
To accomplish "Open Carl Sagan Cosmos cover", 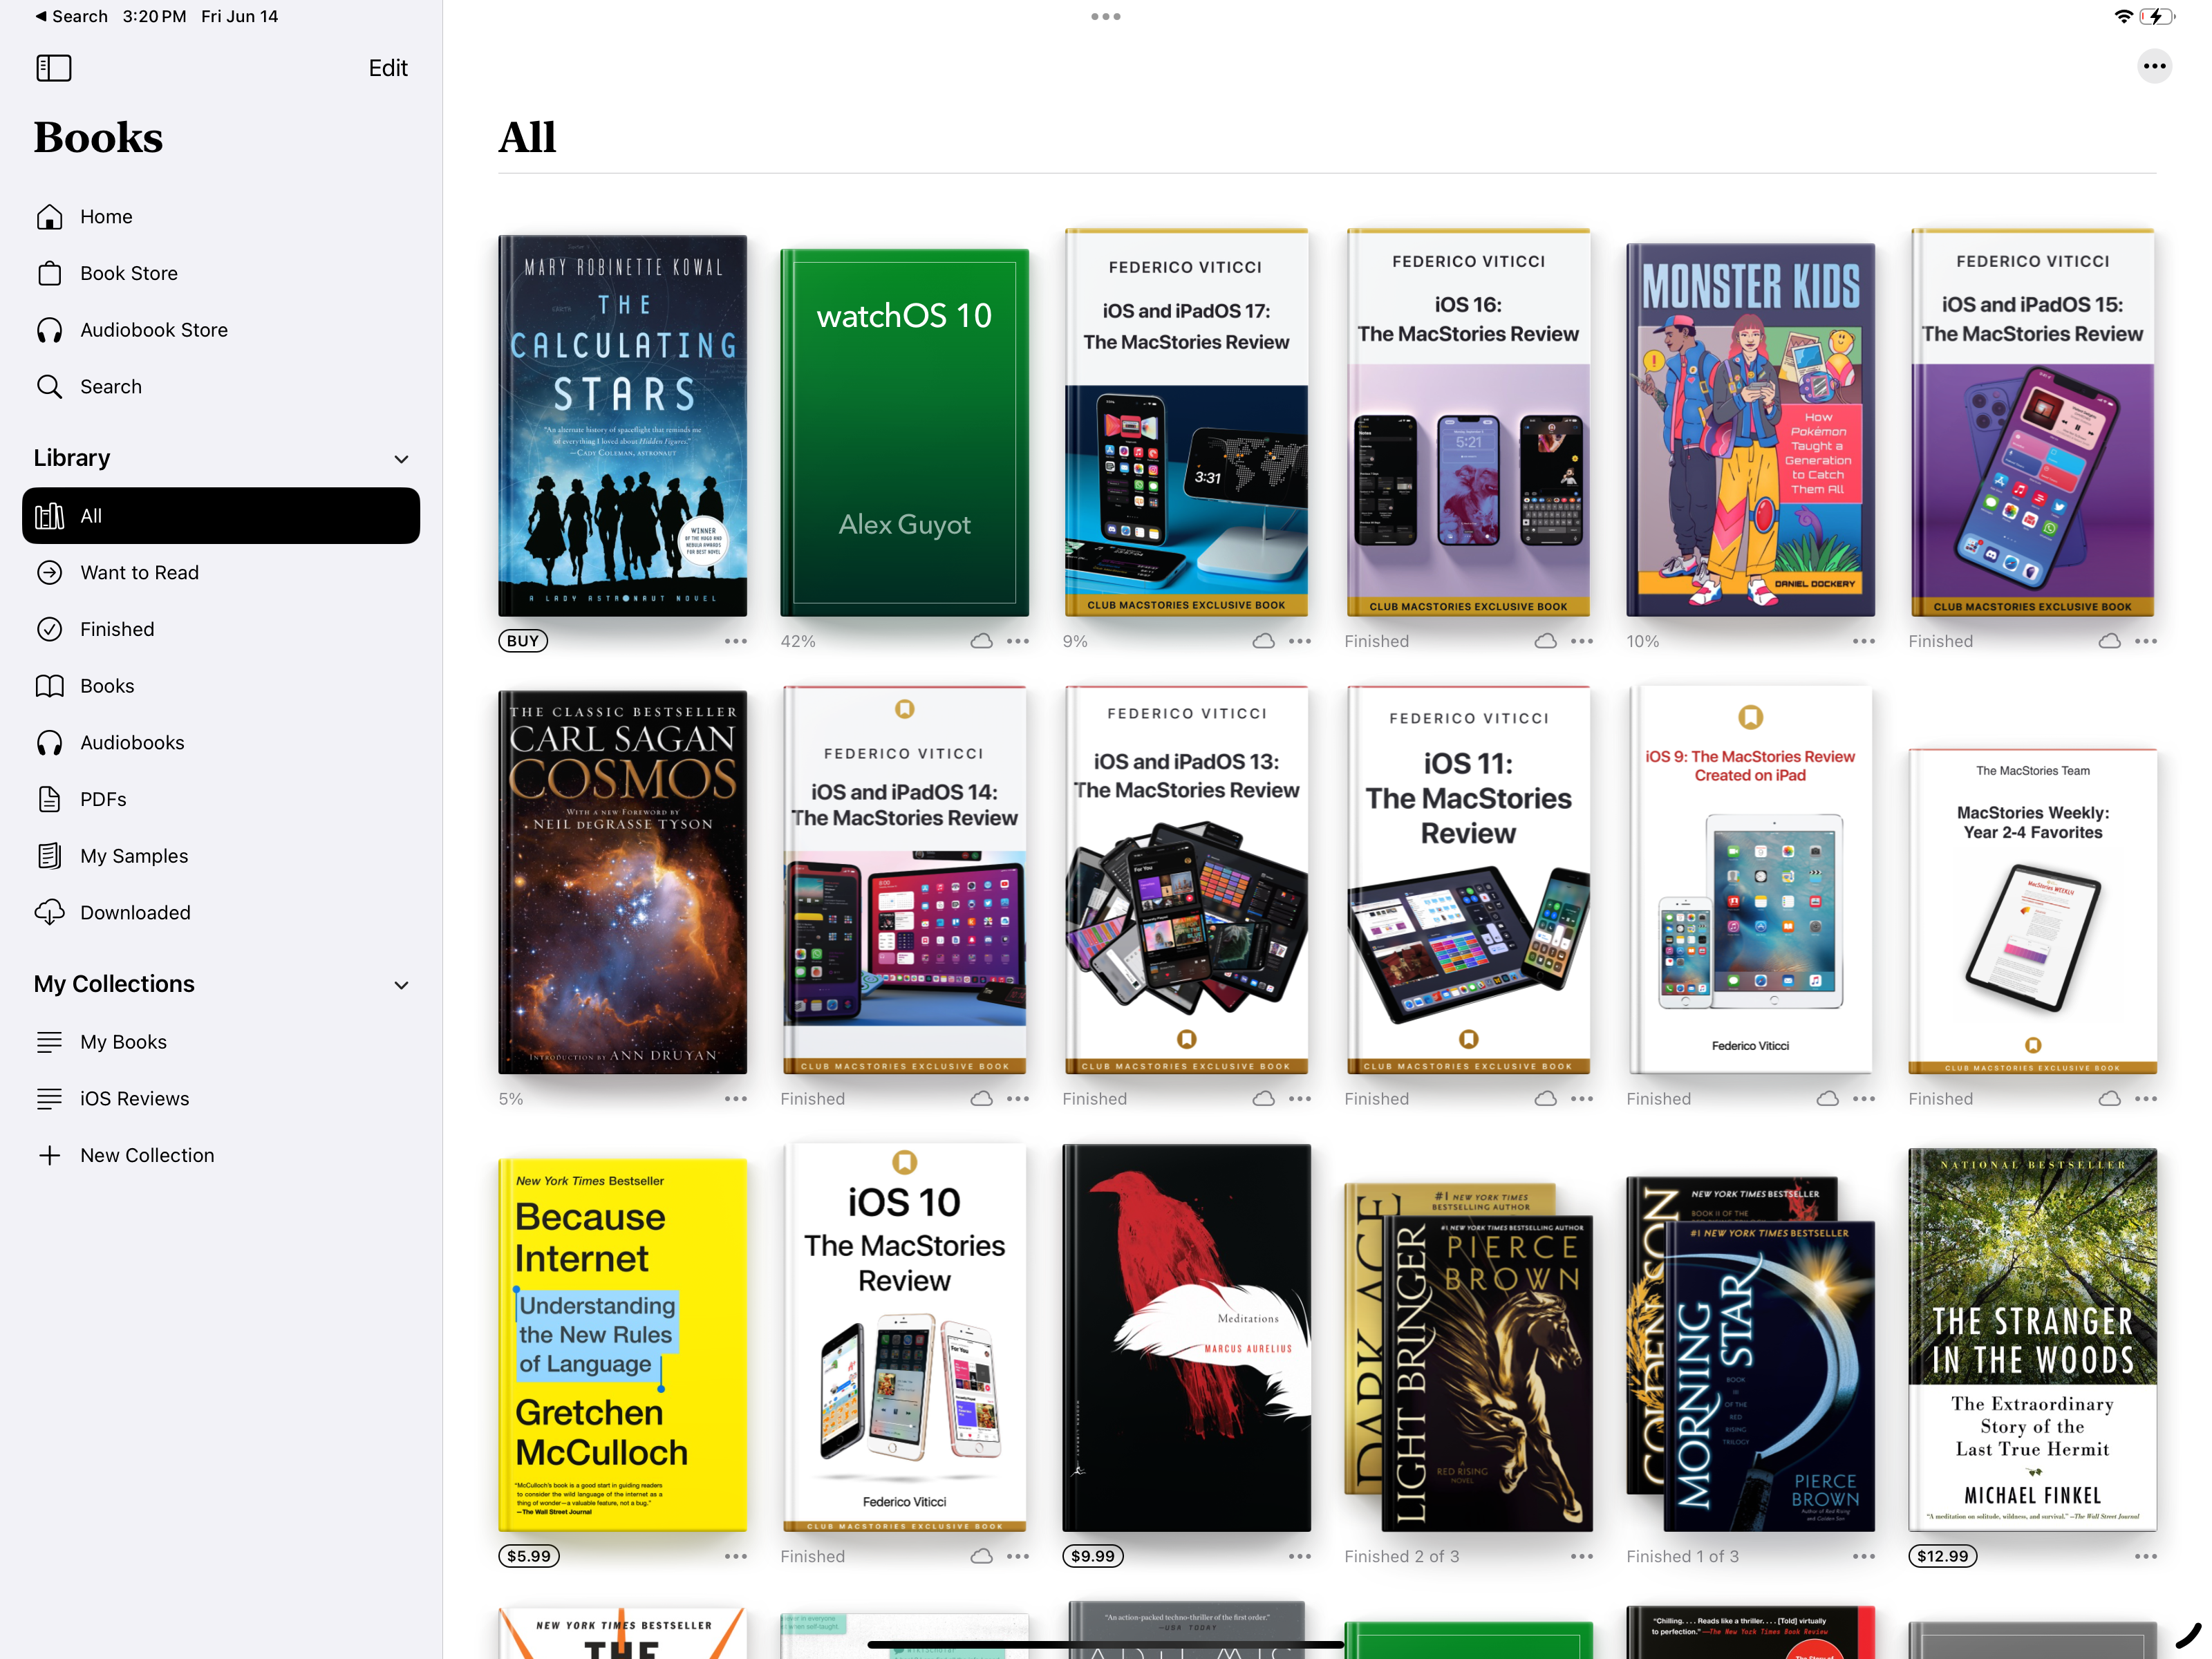I will coord(623,882).
